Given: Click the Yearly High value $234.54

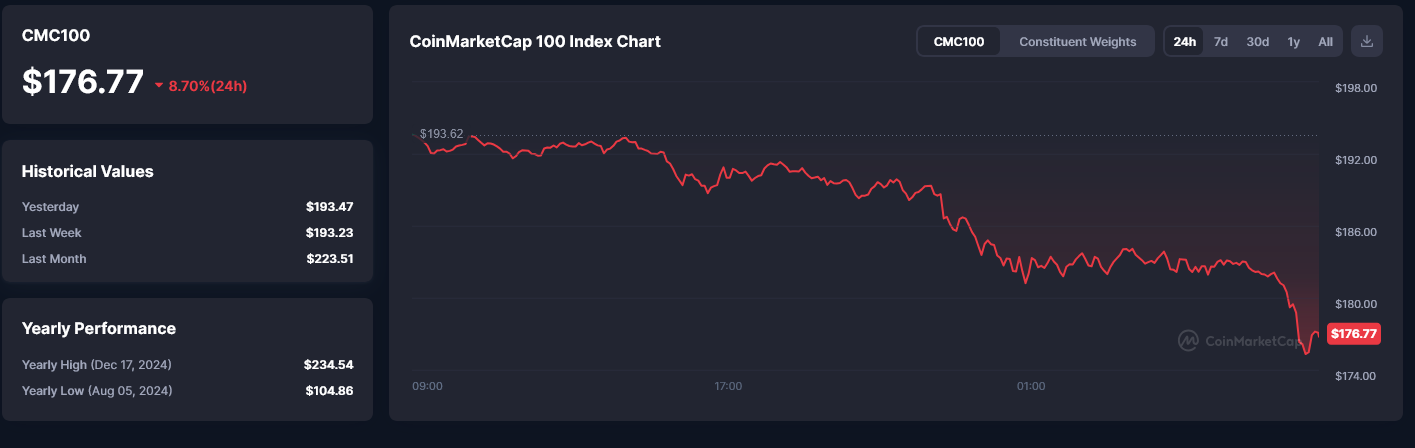Looking at the screenshot, I should pos(328,365).
